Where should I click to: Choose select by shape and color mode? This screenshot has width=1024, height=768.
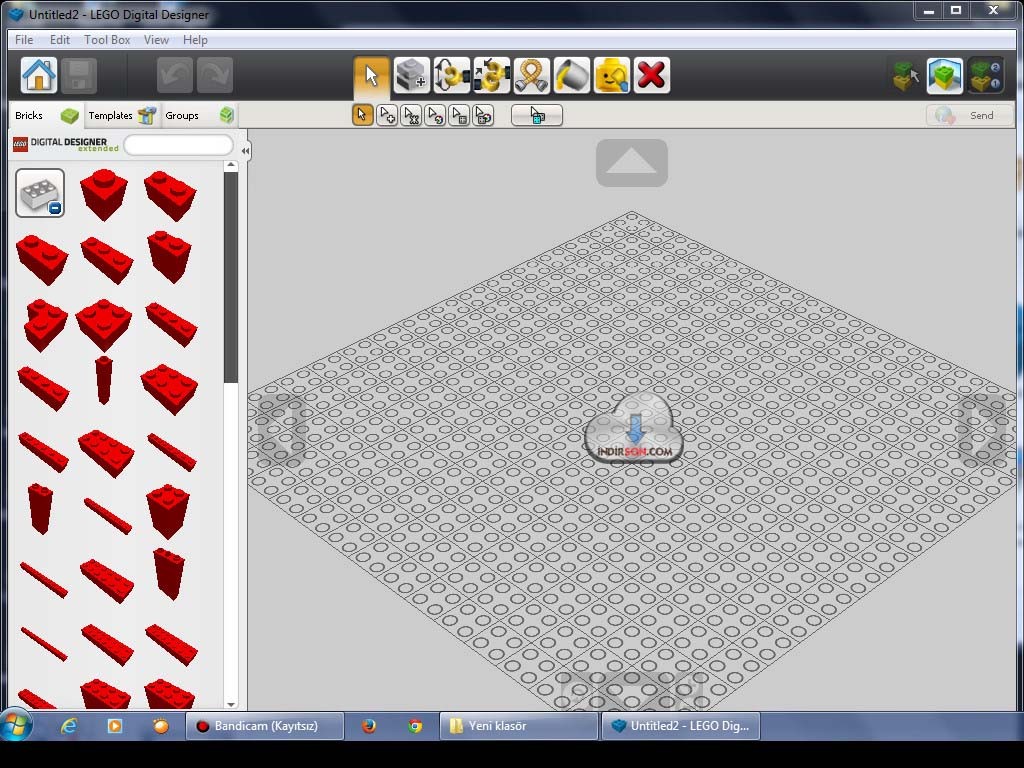(483, 116)
